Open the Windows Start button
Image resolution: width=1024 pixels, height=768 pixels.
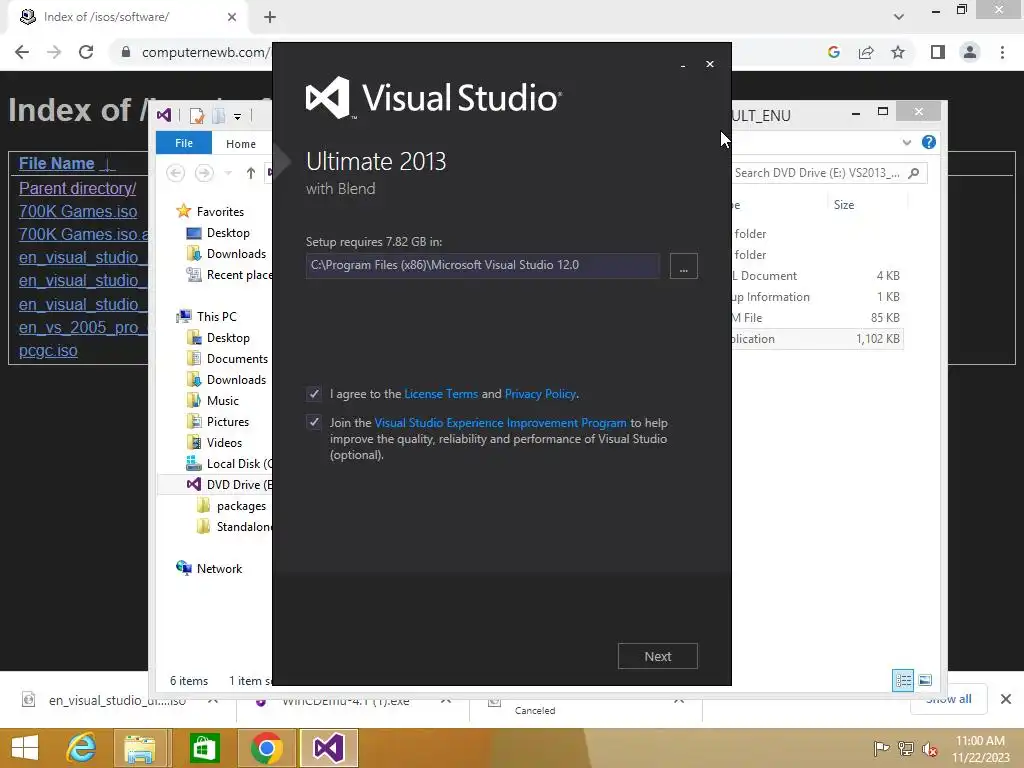point(25,748)
